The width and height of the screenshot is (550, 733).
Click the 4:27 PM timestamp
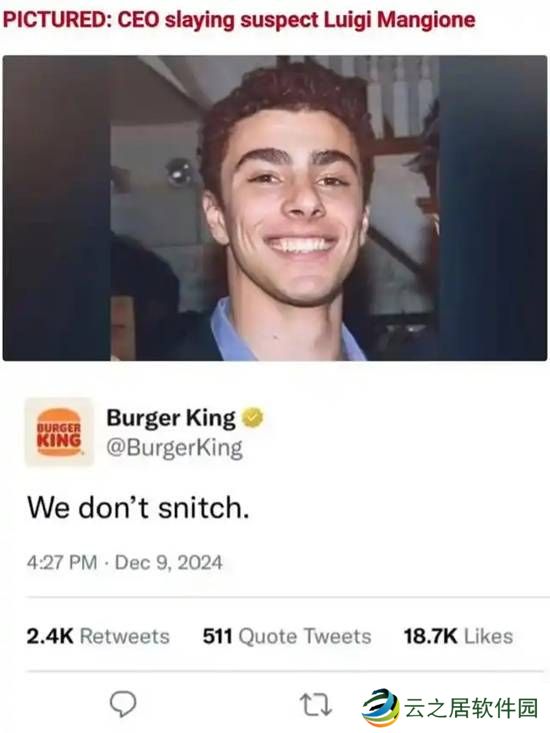point(62,562)
